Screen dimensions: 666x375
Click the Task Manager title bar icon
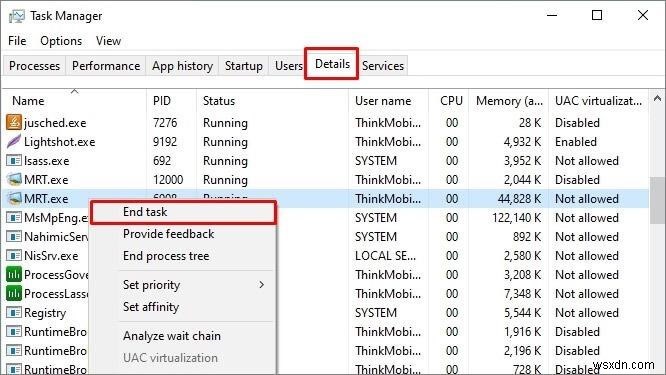[17, 16]
